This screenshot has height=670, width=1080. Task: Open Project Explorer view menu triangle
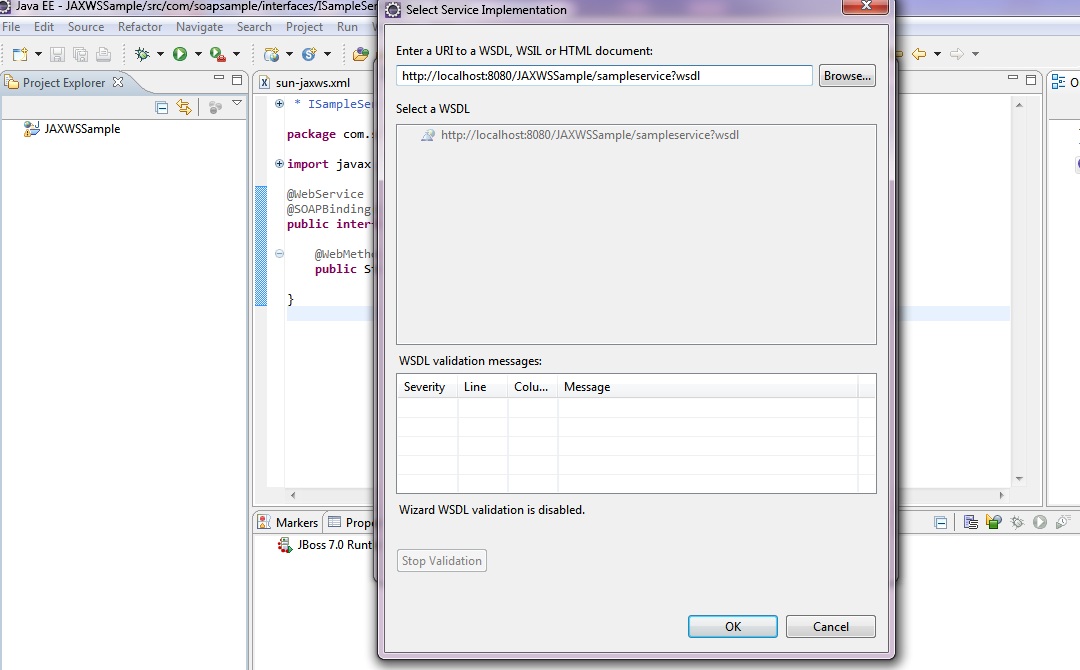(237, 104)
